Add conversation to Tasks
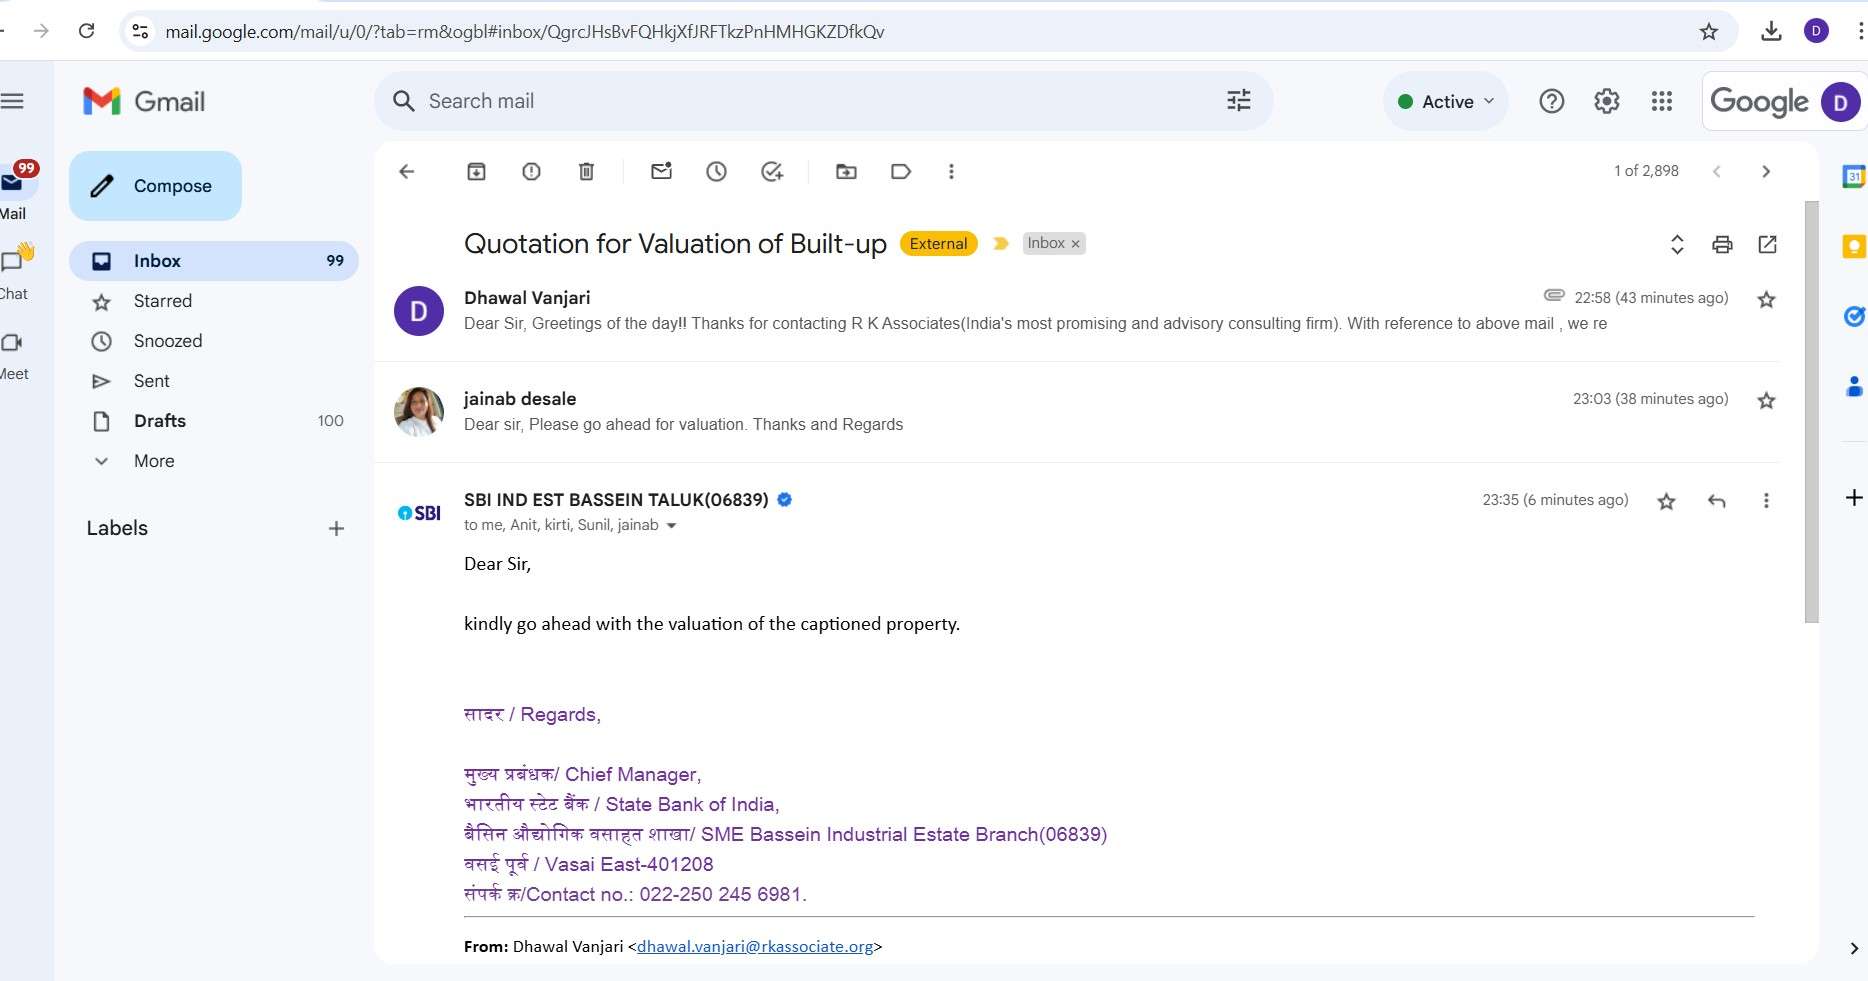The height and width of the screenshot is (981, 1868). click(771, 171)
